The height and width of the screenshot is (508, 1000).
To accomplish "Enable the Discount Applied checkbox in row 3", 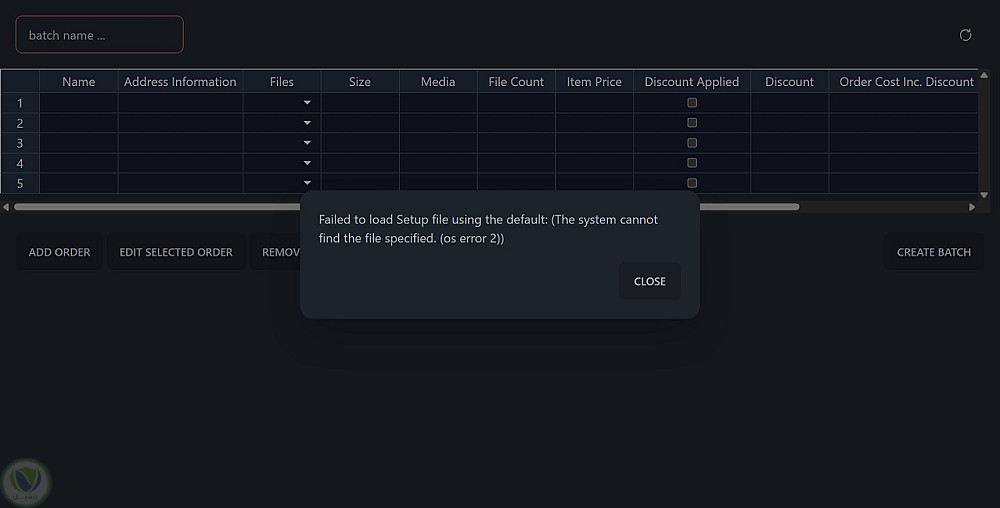I will point(692,143).
